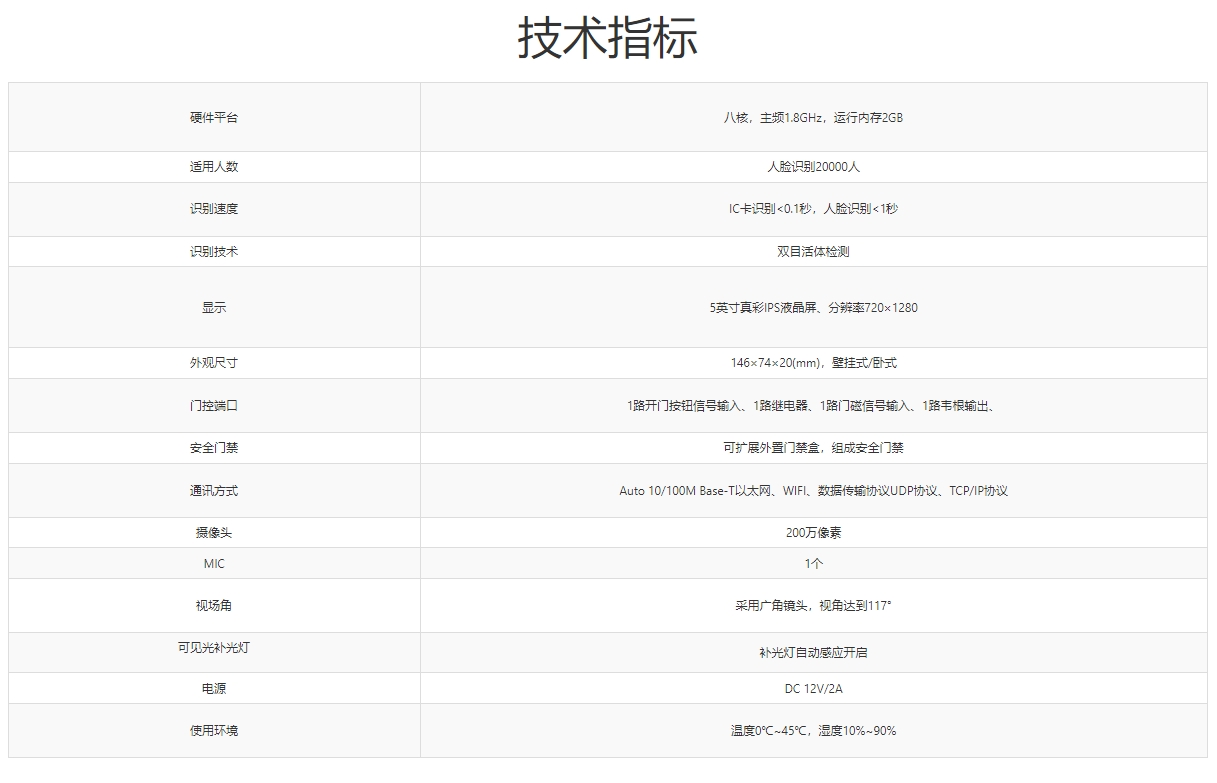Select the 5英寸真彩IPS液晶屏 spec text
Image resolution: width=1217 pixels, height=783 pixels.
point(812,308)
